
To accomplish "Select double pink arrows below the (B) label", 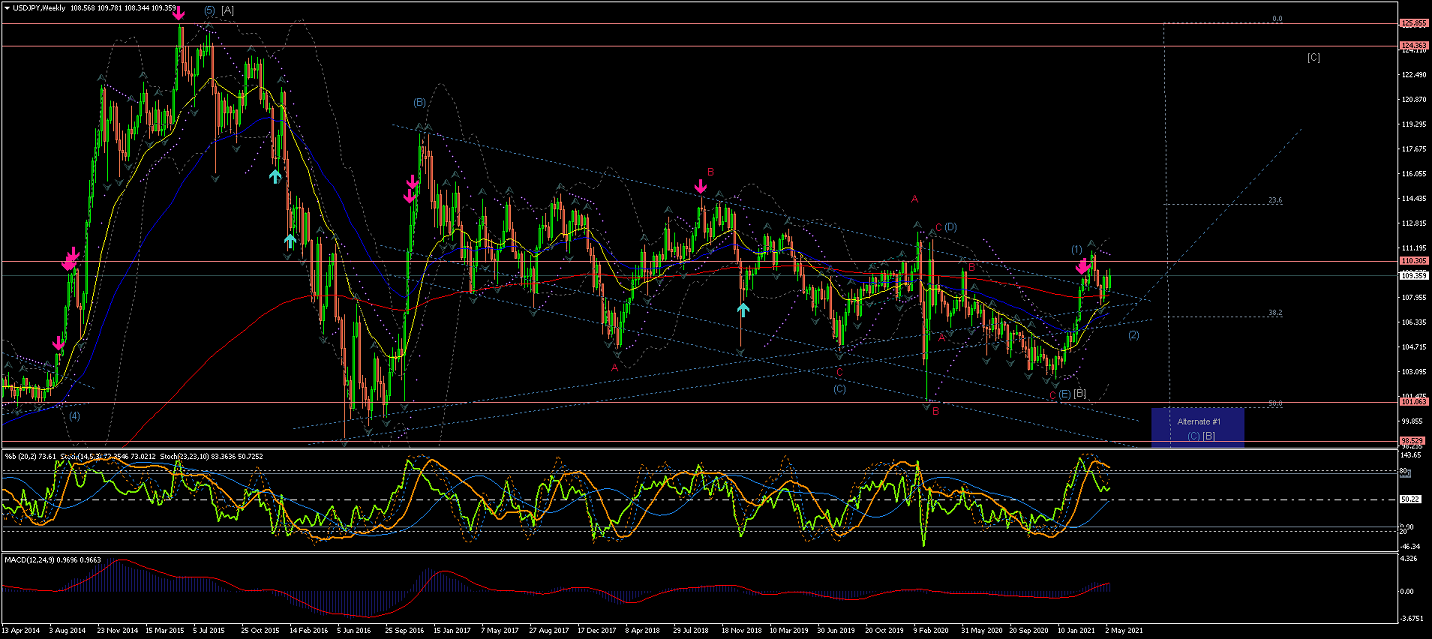I will pyautogui.click(x=410, y=190).
